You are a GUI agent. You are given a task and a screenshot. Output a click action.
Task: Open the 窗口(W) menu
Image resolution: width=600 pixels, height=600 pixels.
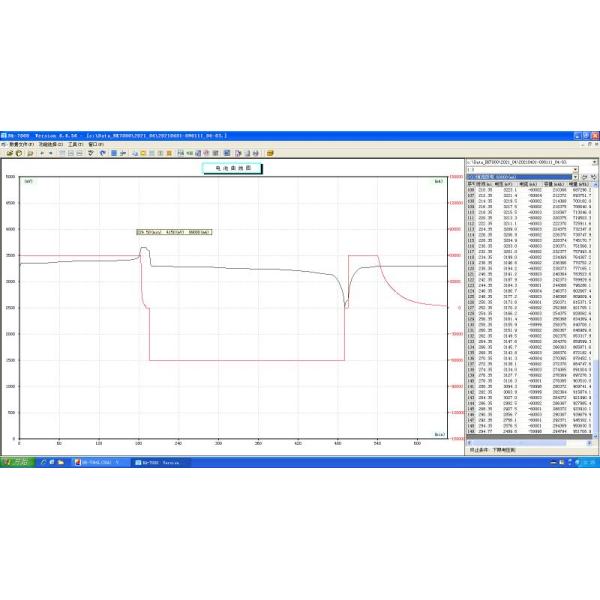[x=94, y=143]
